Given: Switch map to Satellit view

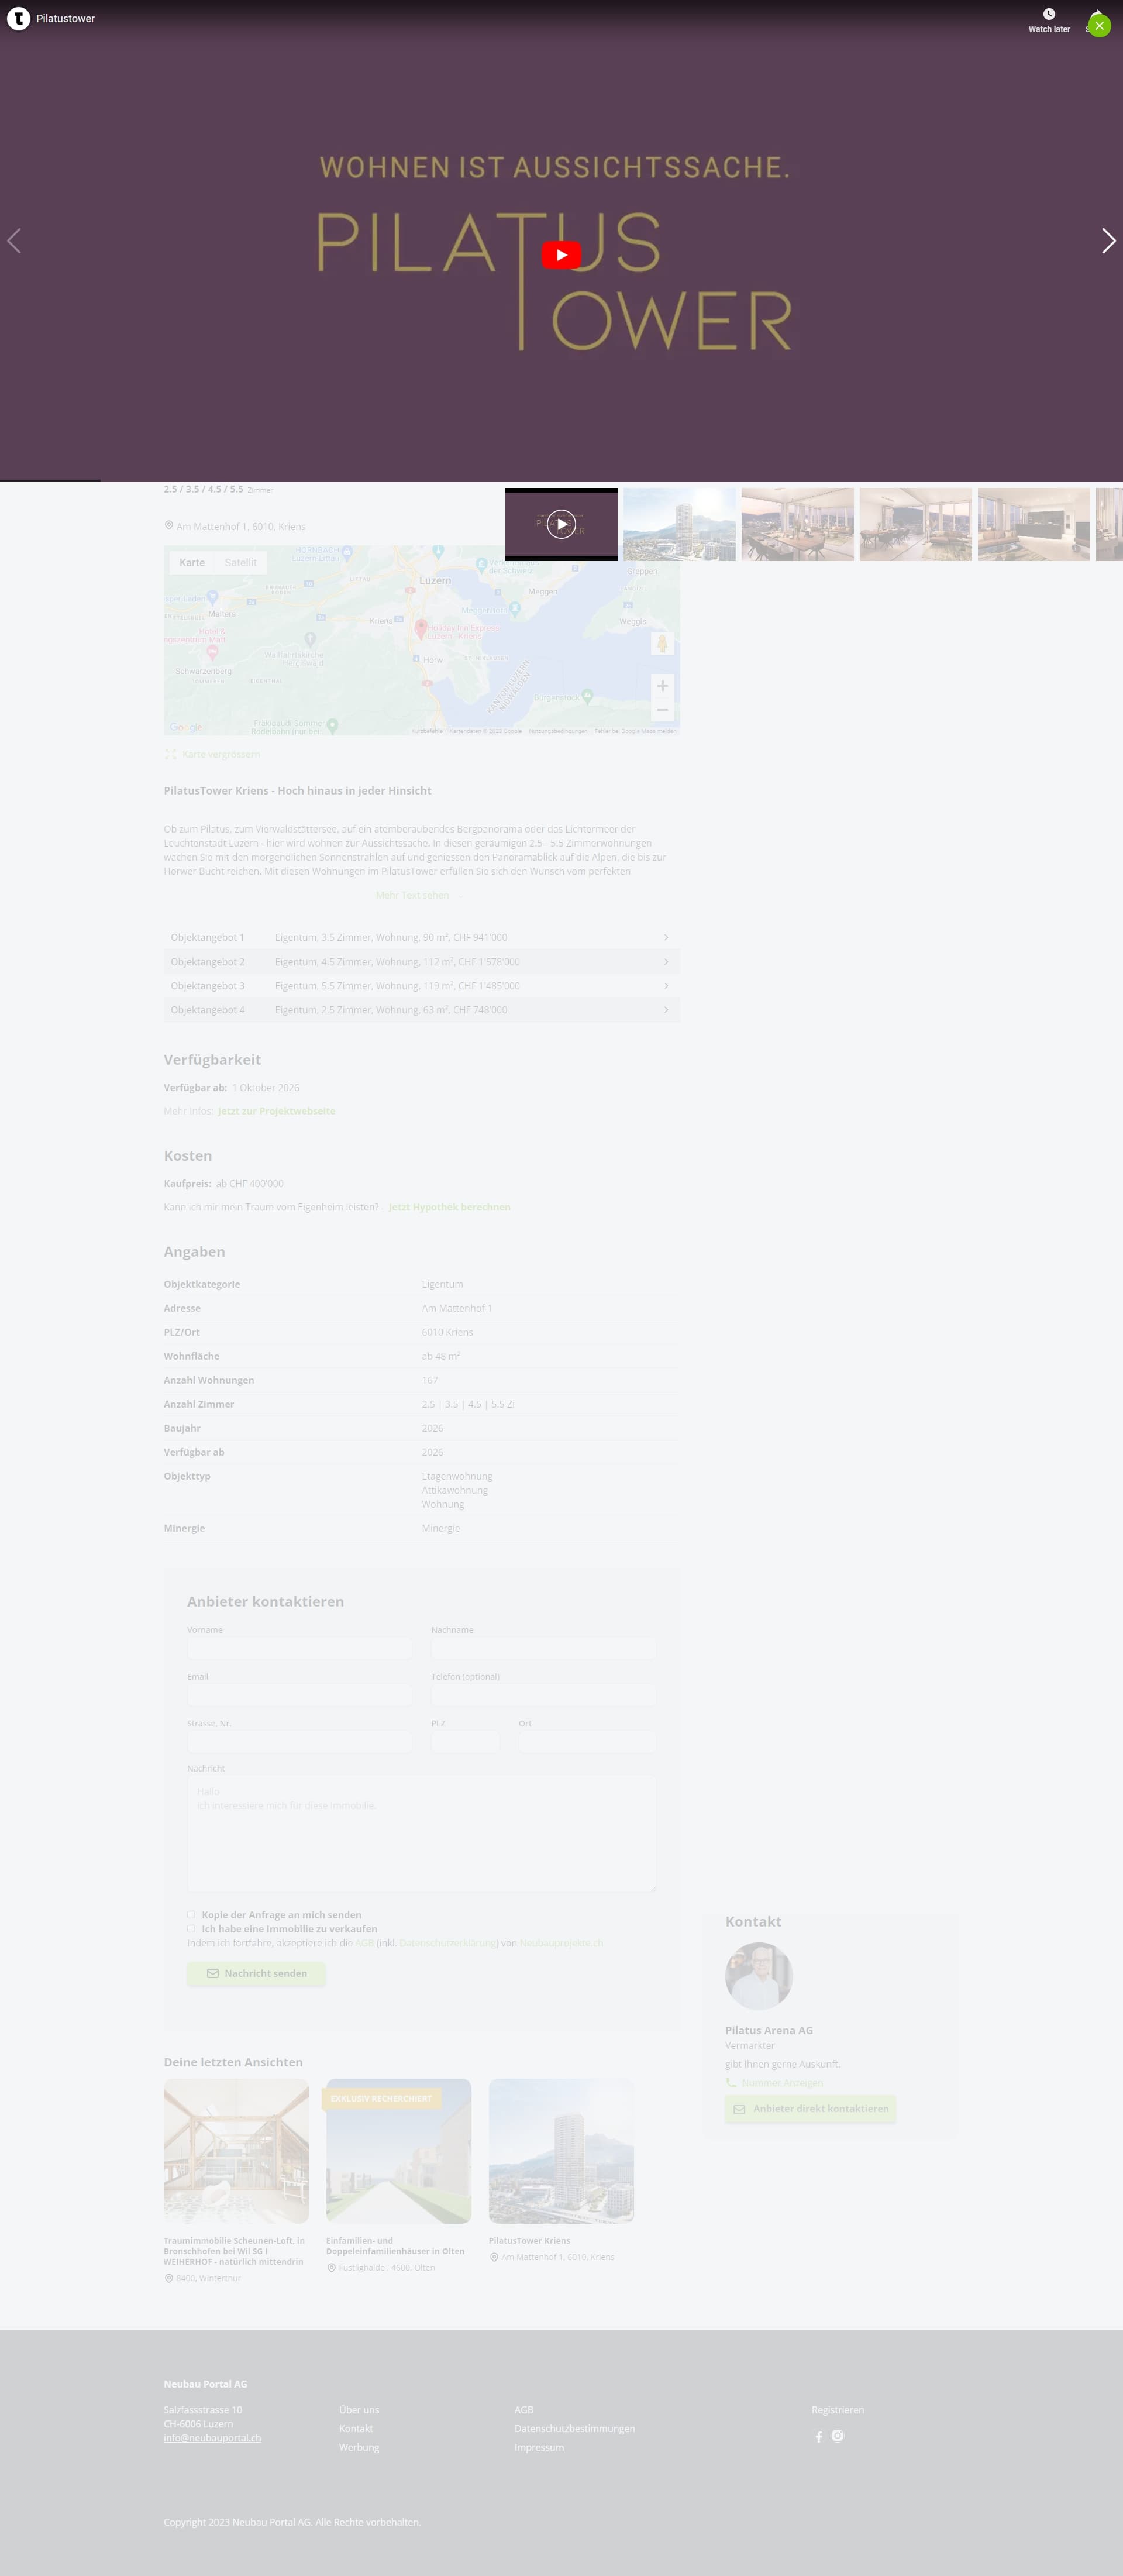Looking at the screenshot, I should [240, 563].
